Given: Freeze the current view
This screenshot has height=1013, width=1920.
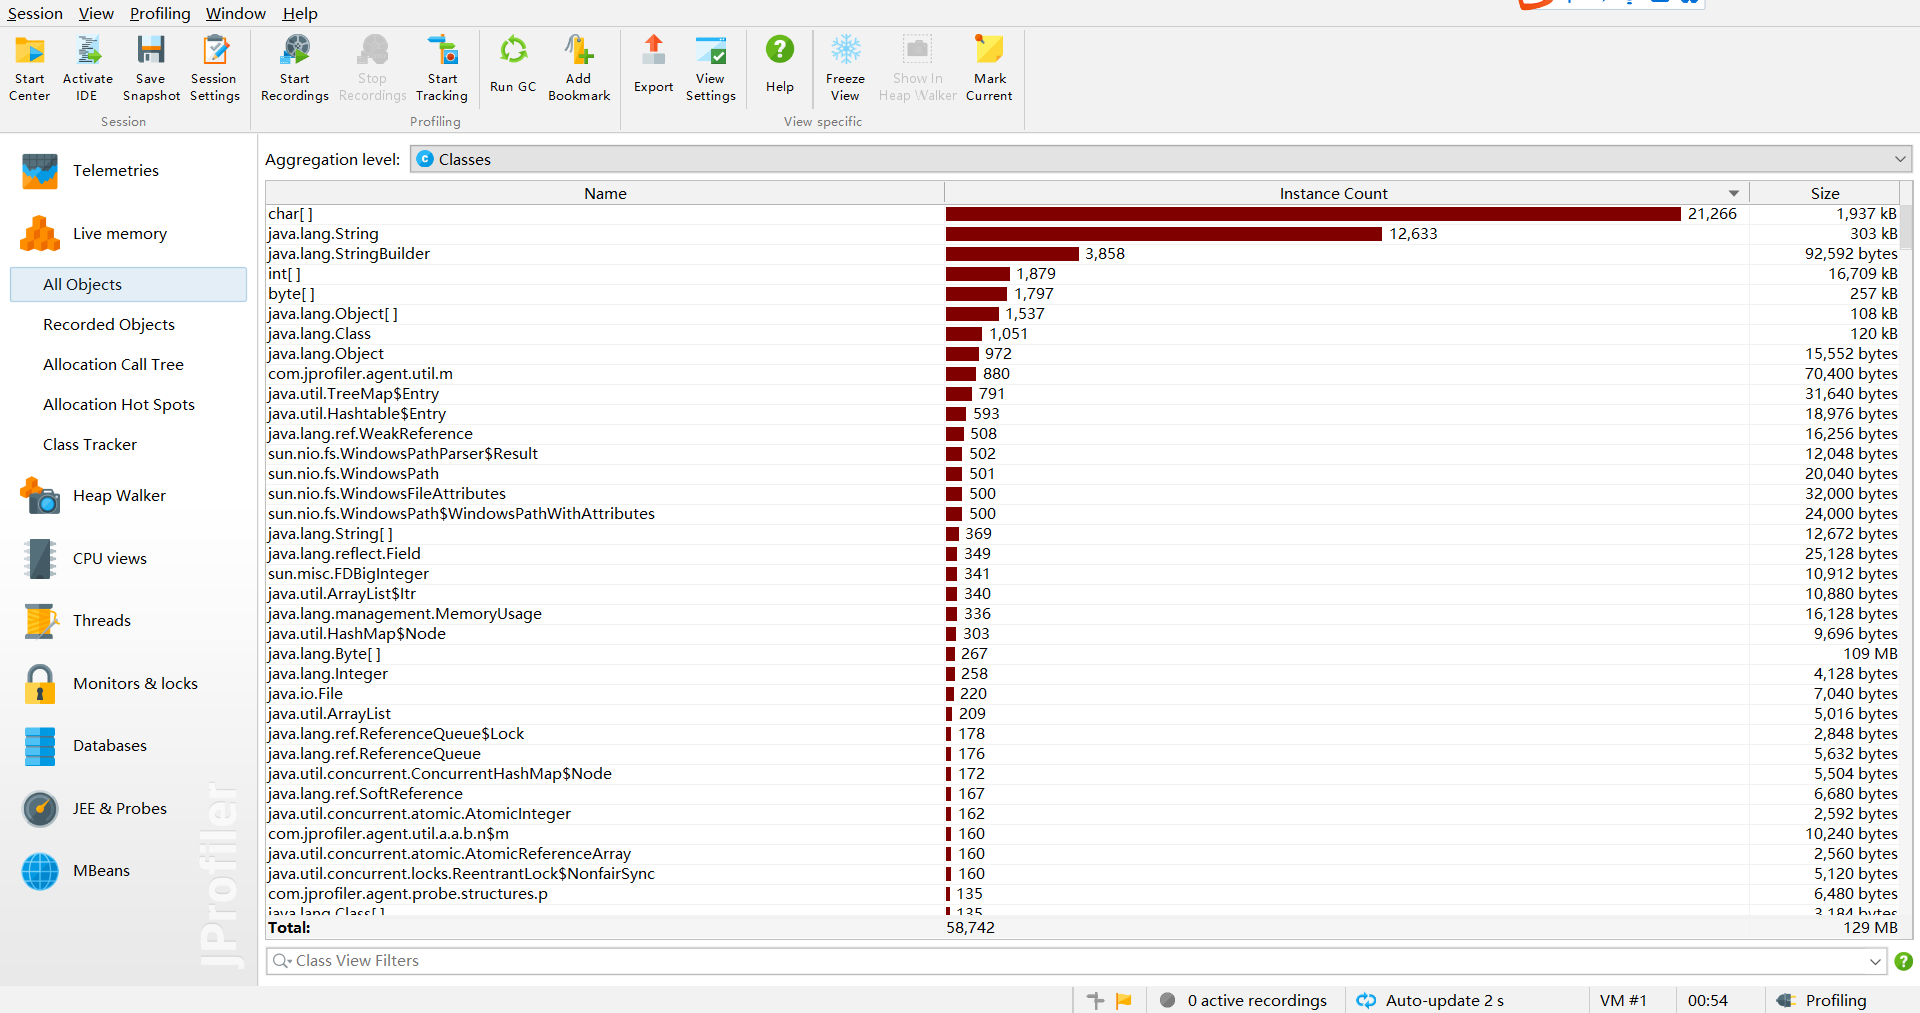Looking at the screenshot, I should click(846, 67).
